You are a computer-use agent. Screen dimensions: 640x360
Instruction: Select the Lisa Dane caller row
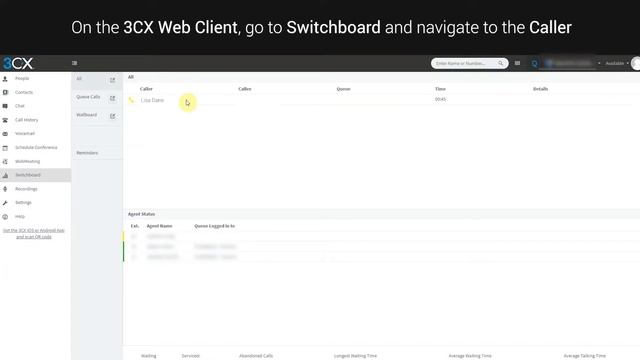pos(382,100)
